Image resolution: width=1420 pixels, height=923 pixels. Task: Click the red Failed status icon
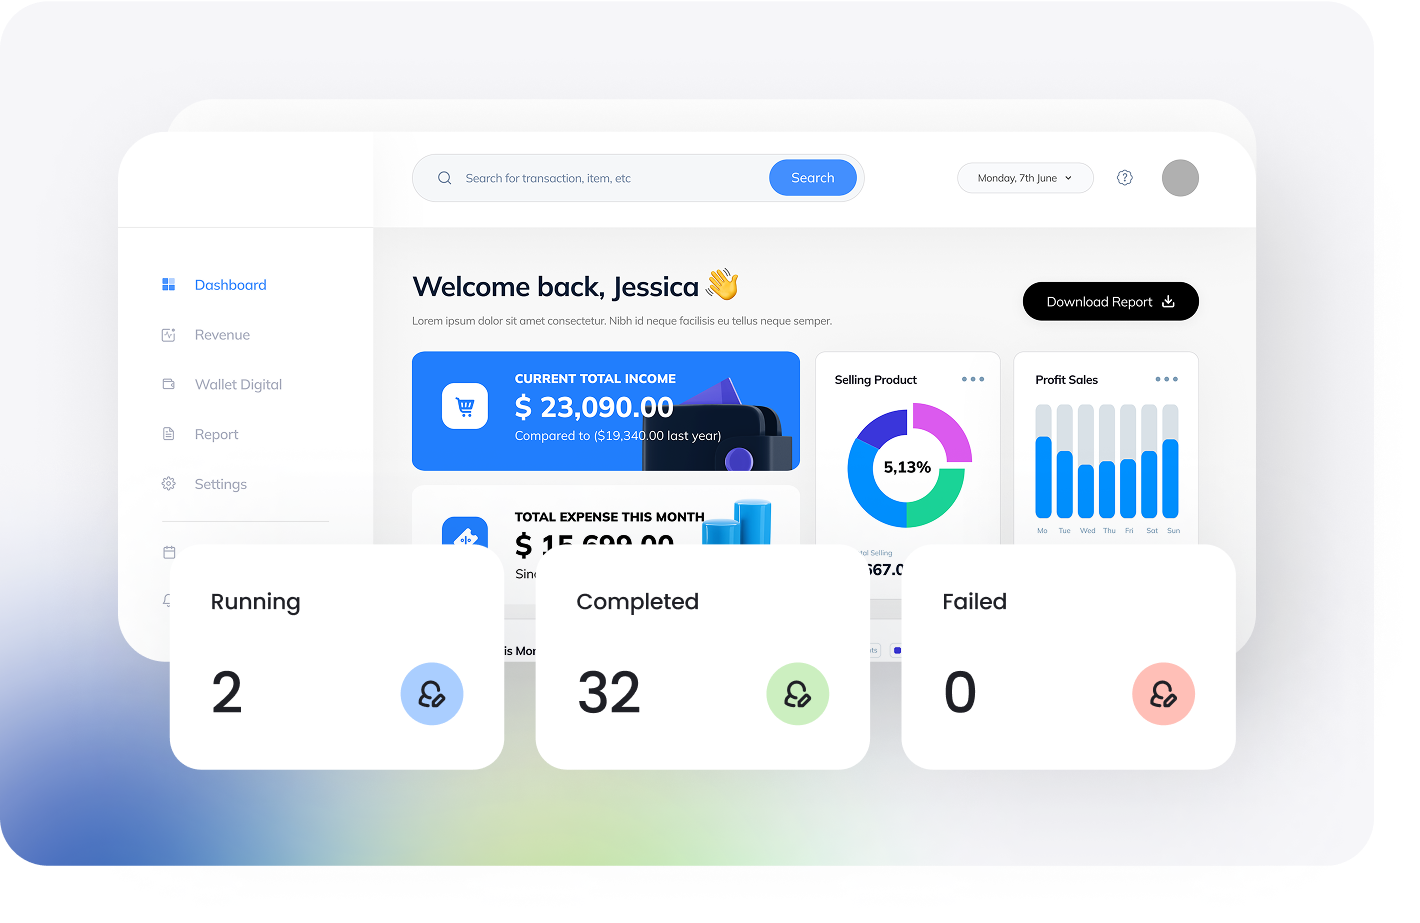1163,694
